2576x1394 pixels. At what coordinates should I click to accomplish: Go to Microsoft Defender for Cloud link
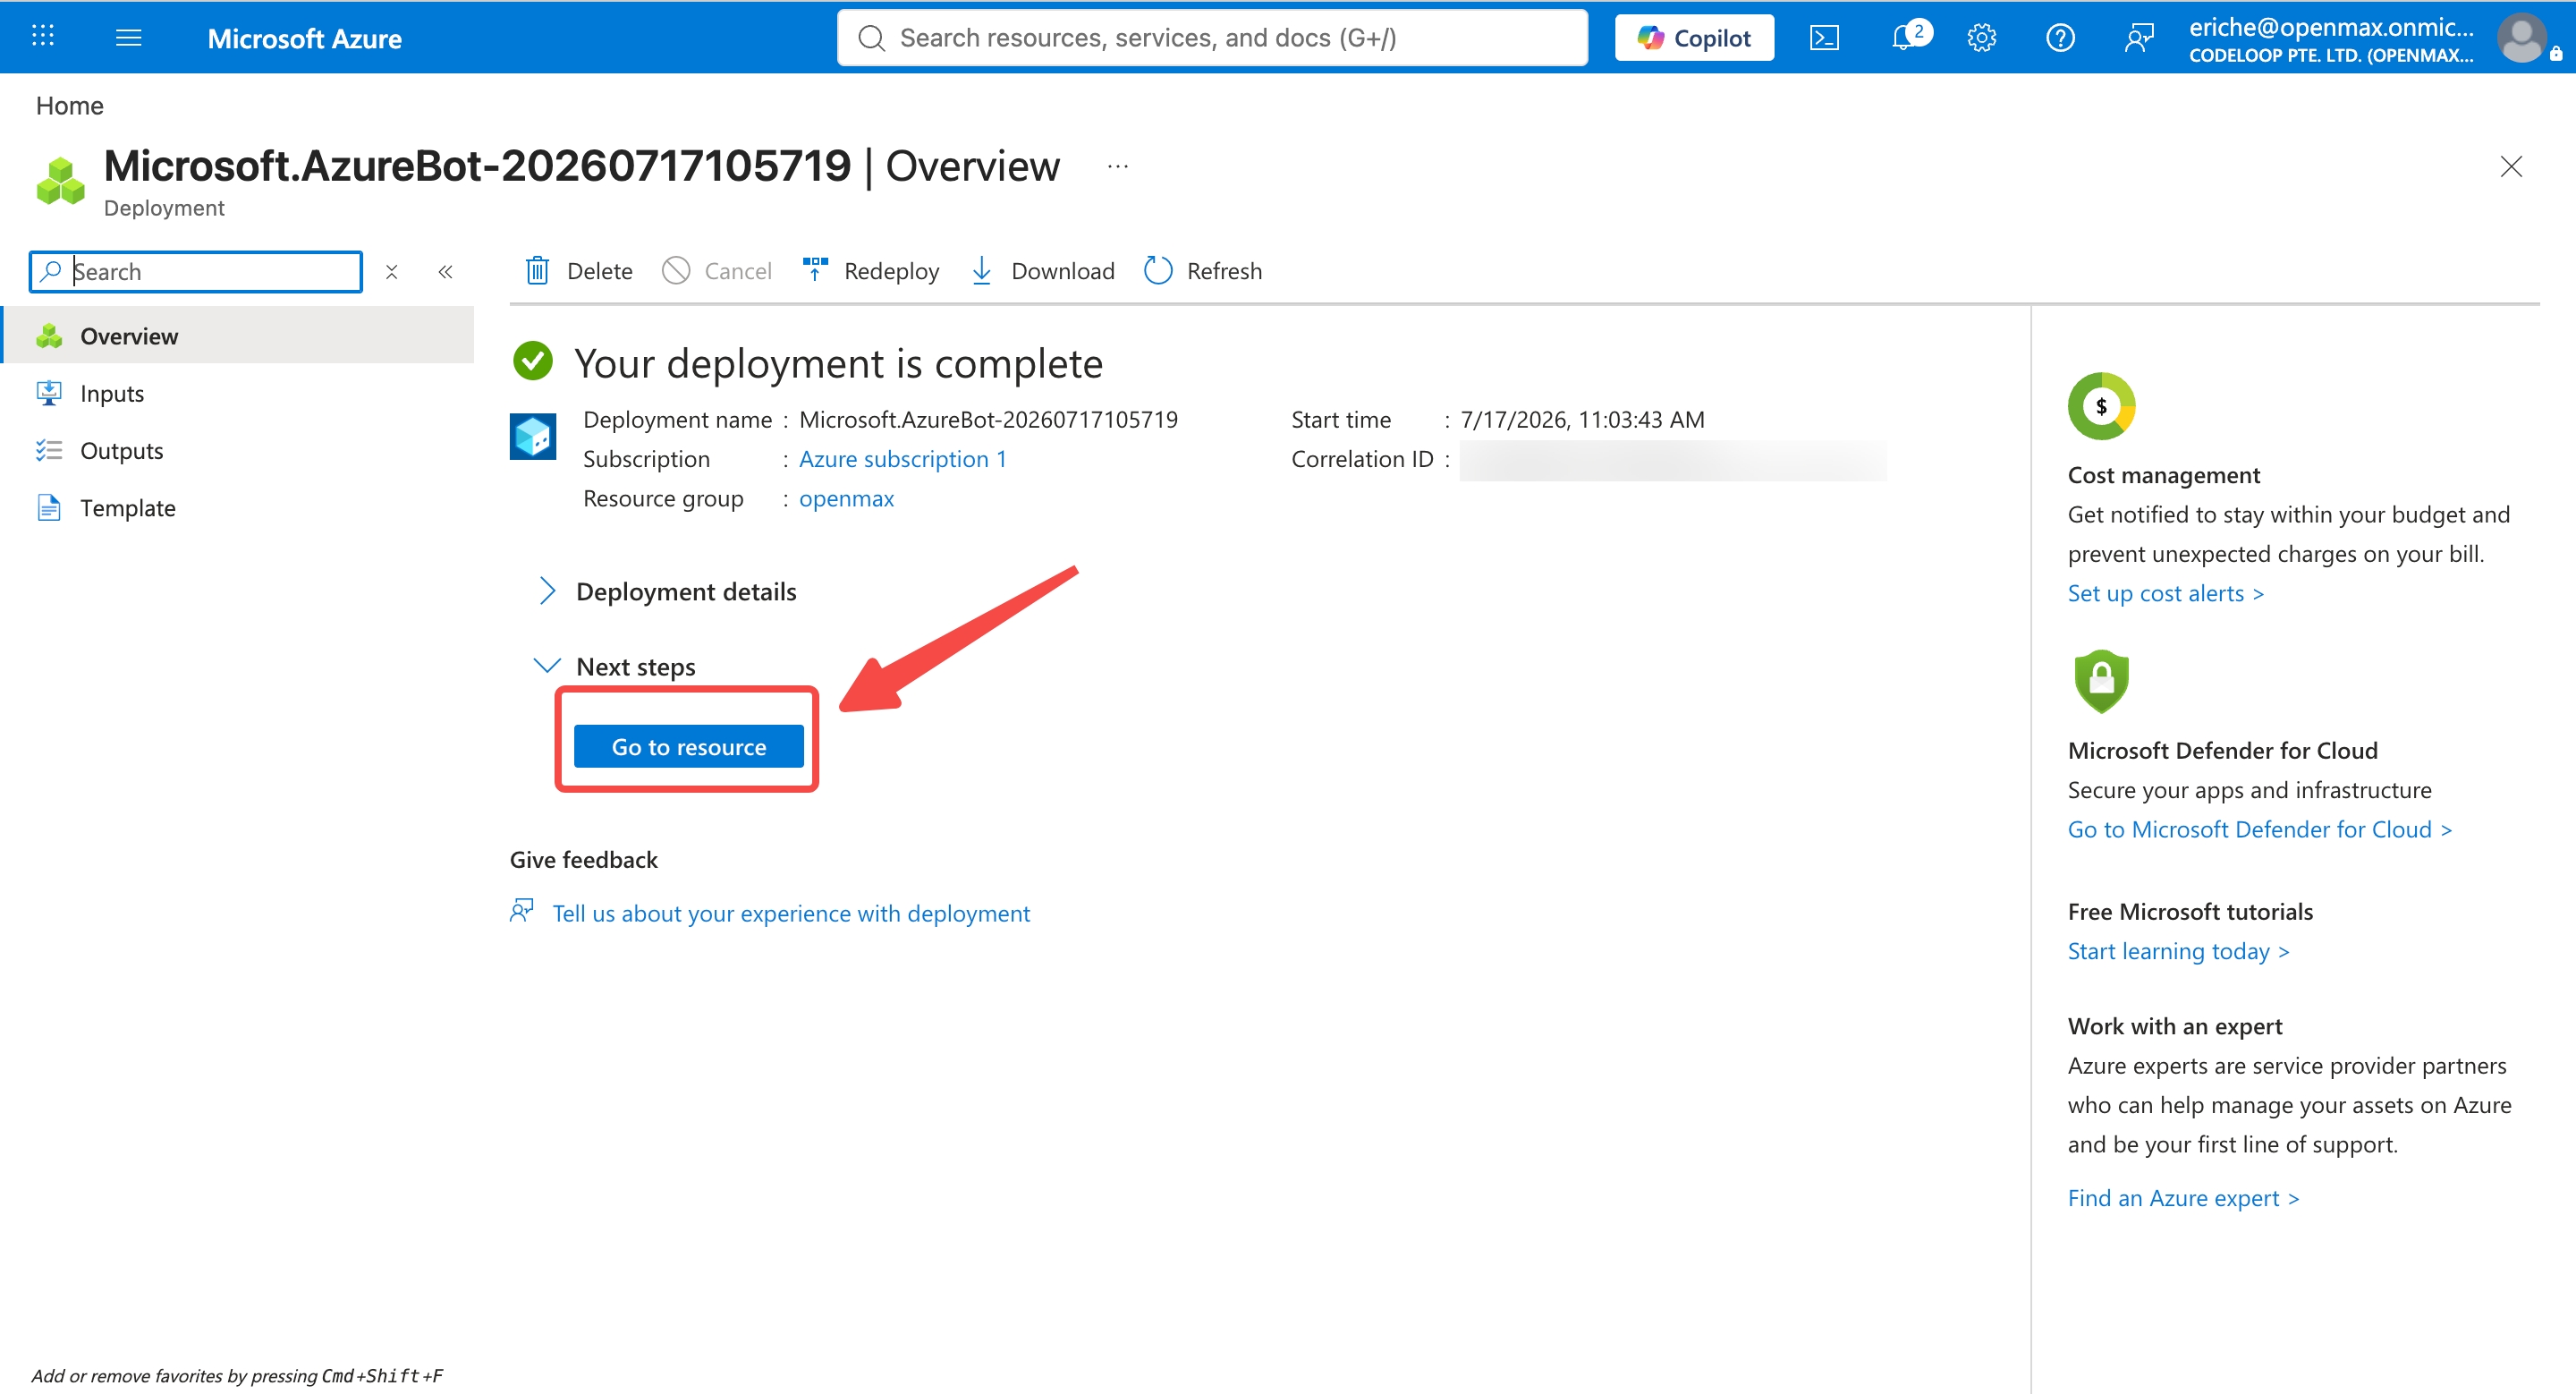tap(2259, 830)
